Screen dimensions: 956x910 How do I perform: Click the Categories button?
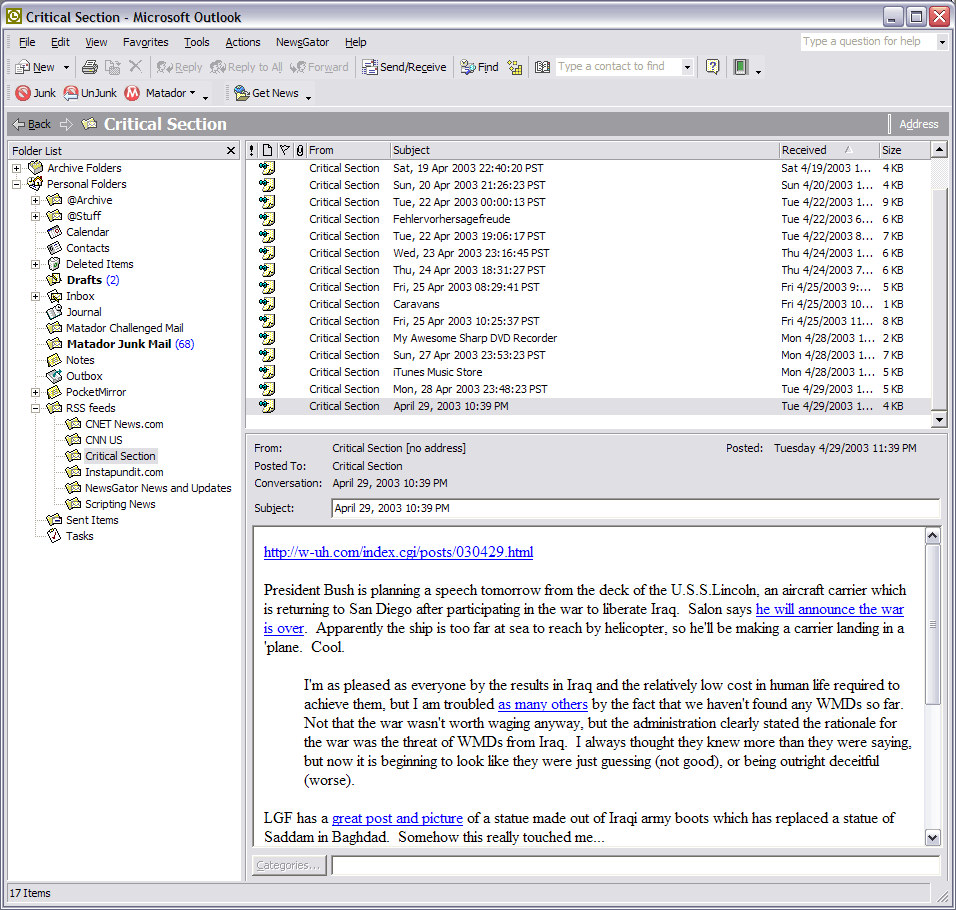(x=289, y=865)
